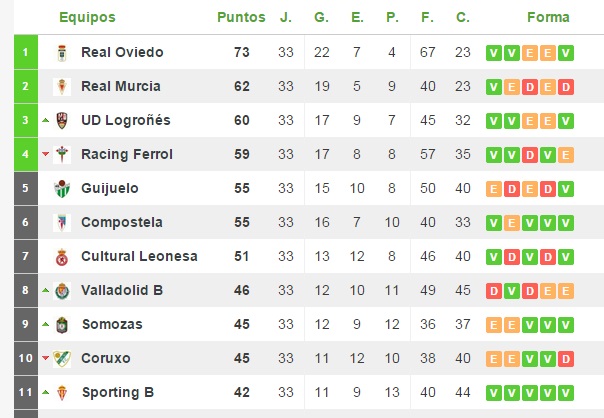Click the Coruxo club crest
The image size is (604, 418).
click(x=62, y=359)
